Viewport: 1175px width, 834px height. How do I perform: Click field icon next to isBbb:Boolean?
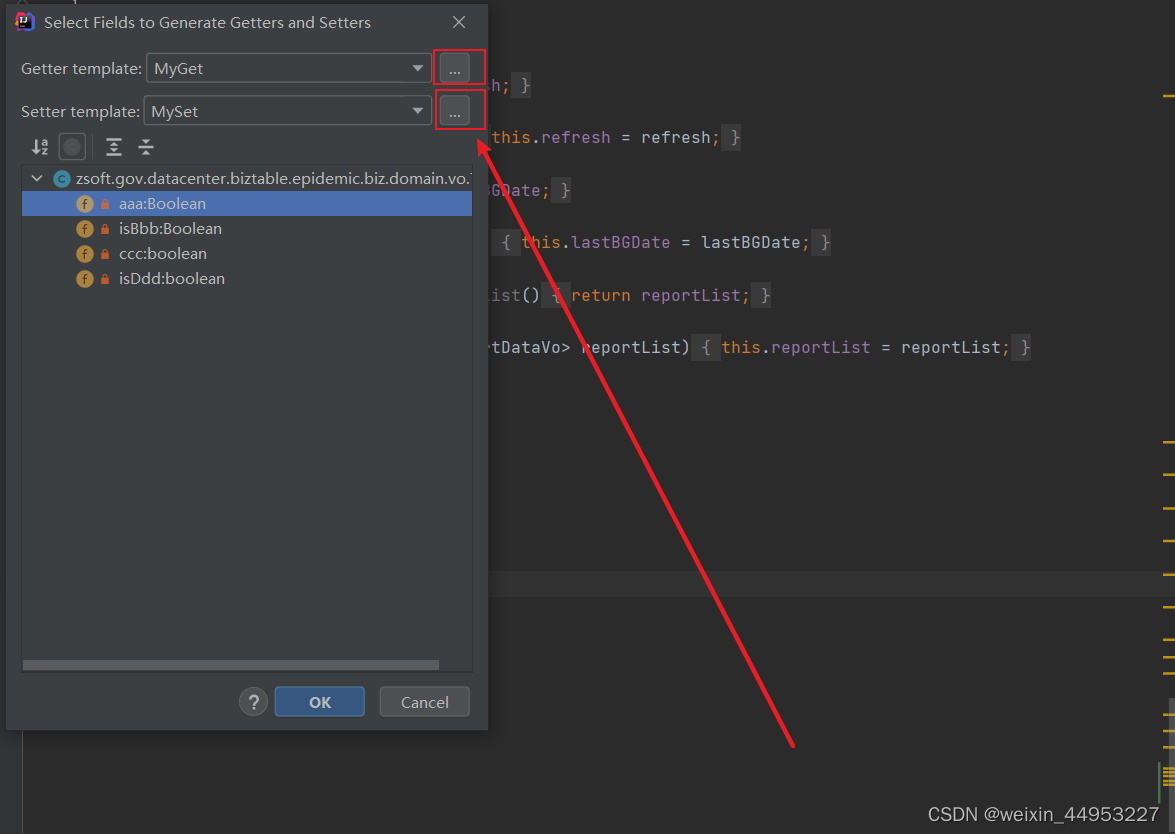point(85,229)
